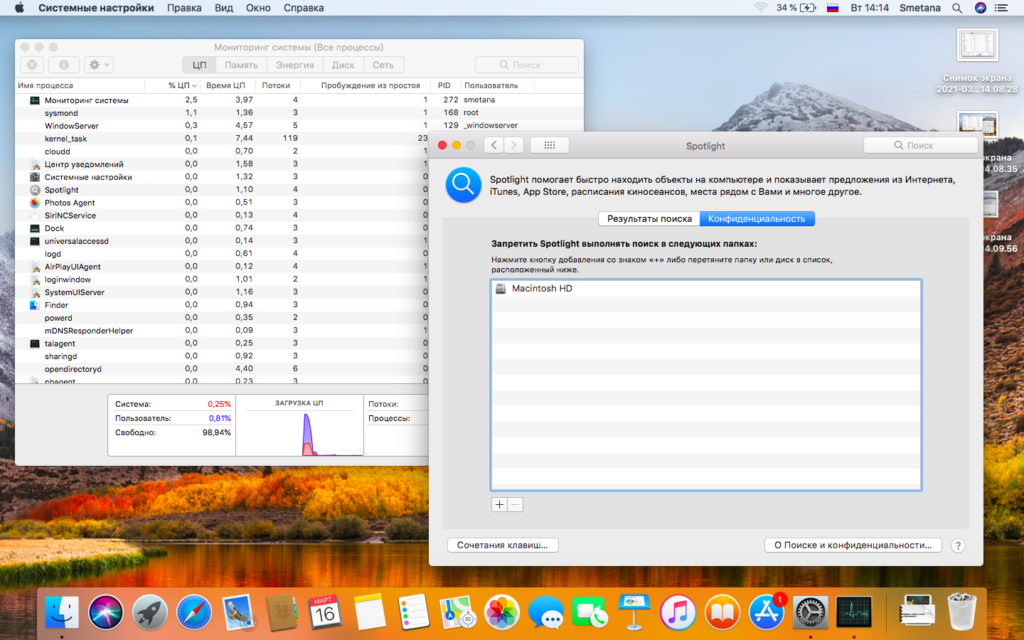Open Системные настройки application menu
Viewport: 1024px width, 640px height.
coord(96,8)
